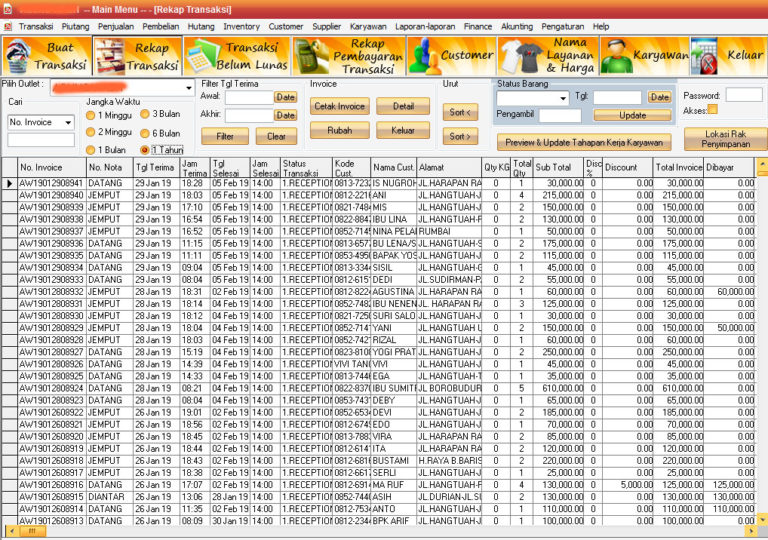
Task: Select invoice row AW19012808924
Action: [377, 388]
